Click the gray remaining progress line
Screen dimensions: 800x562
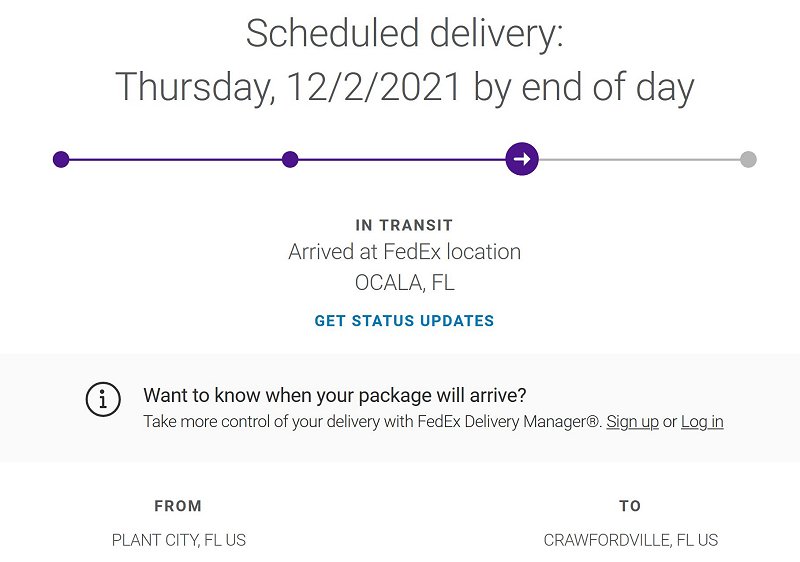pos(639,160)
